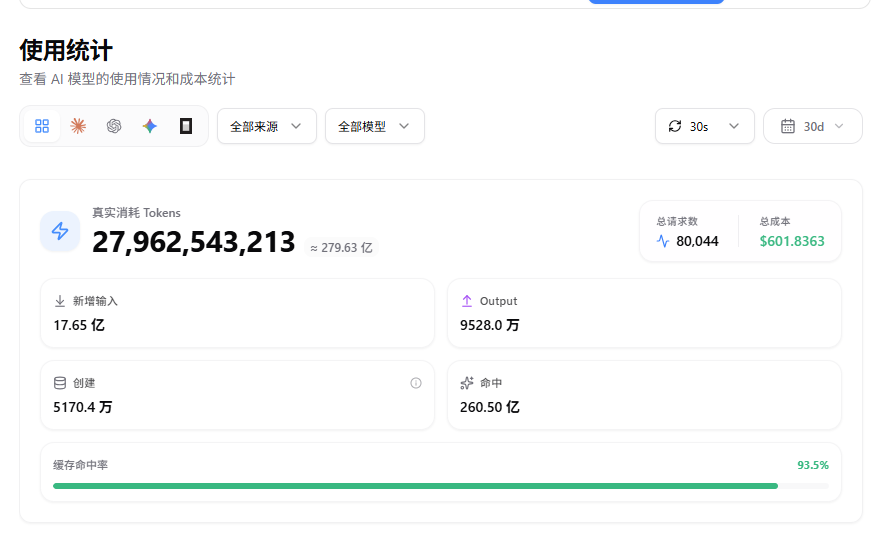This screenshot has width=888, height=538.
Task: Click the 使用统计 page heading
Action: coord(66,50)
